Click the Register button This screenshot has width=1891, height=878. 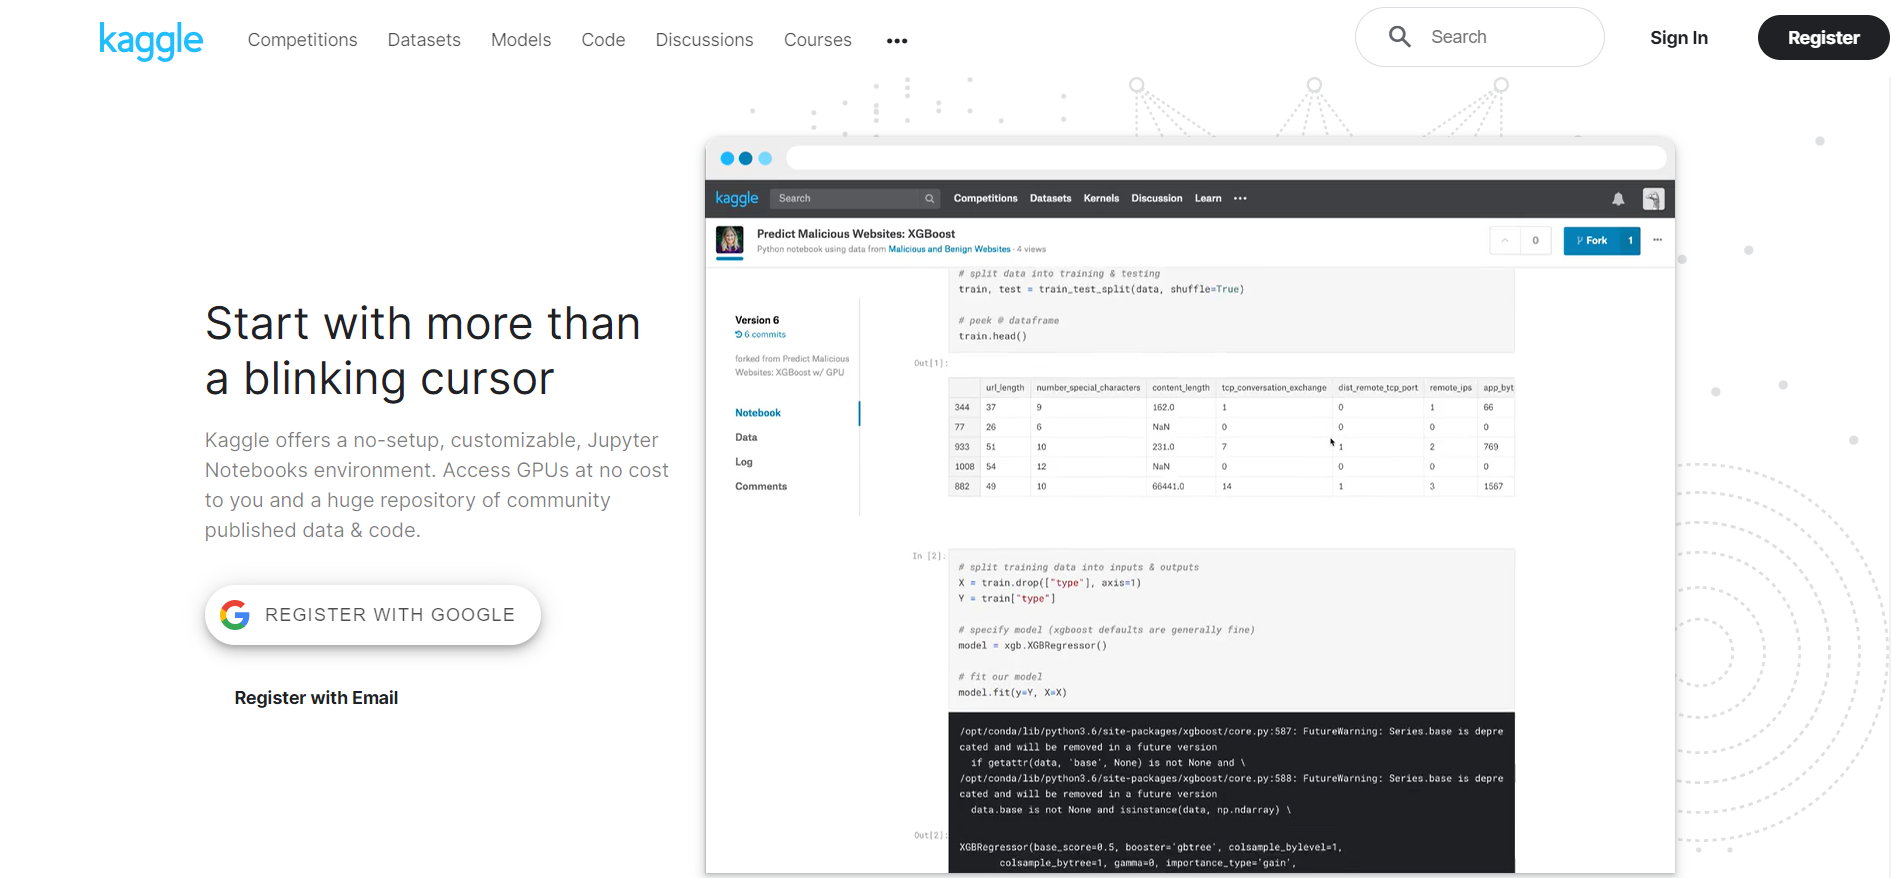(1823, 38)
